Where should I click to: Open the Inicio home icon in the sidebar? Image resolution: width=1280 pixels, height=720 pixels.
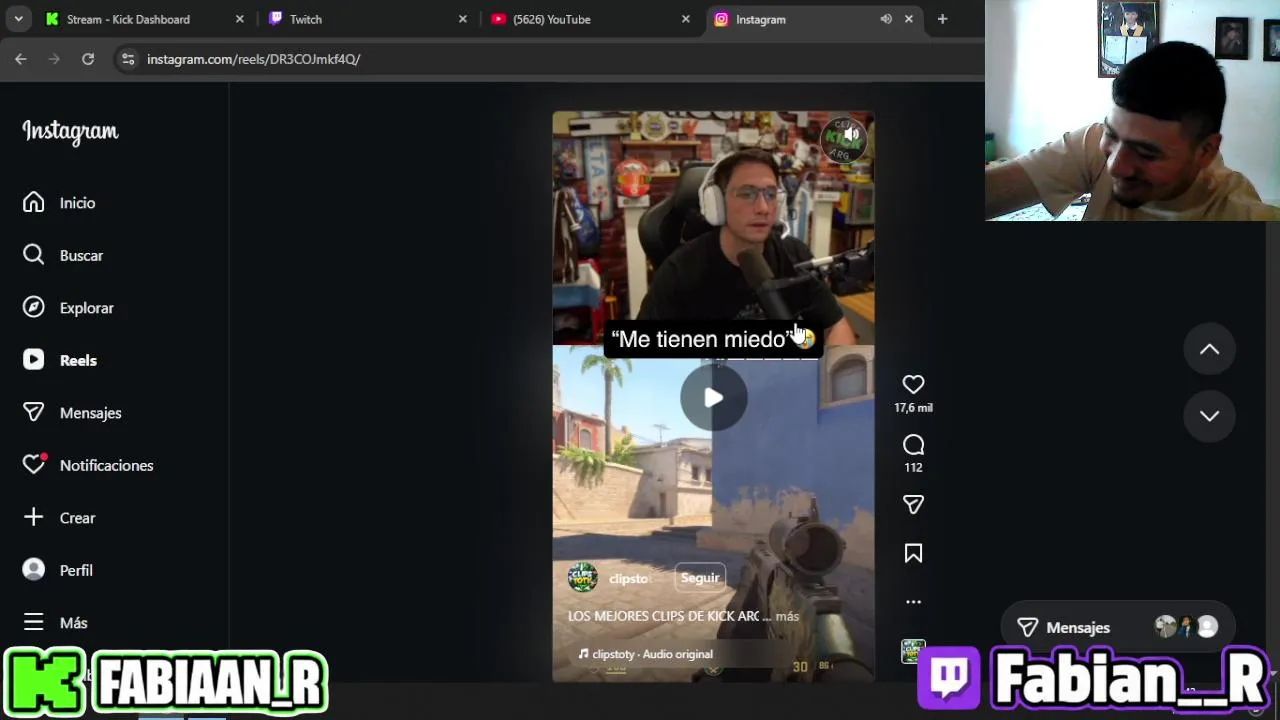(x=33, y=203)
